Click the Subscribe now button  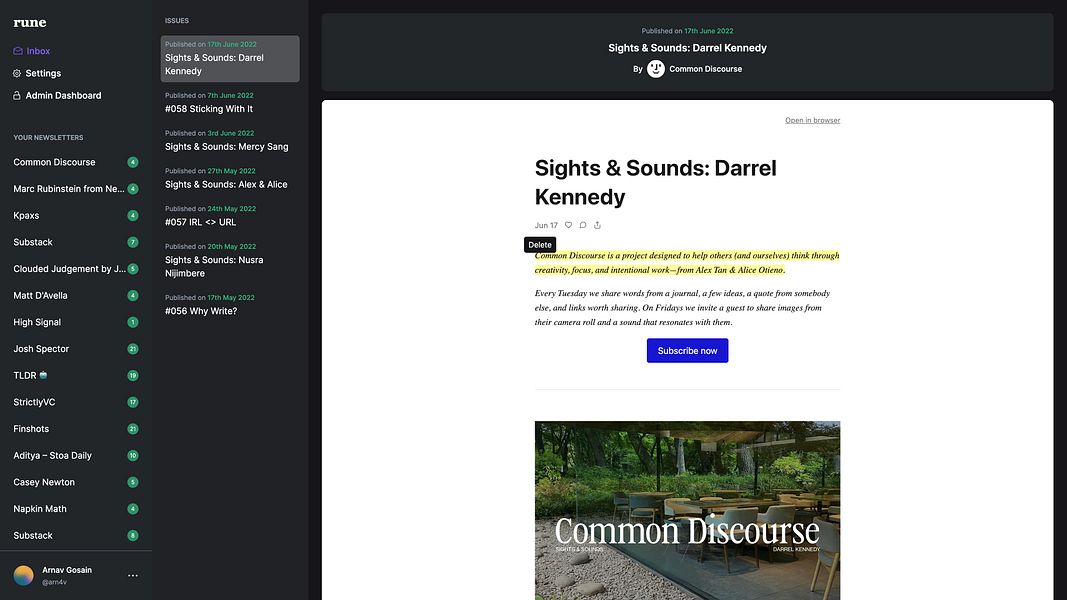tap(687, 350)
